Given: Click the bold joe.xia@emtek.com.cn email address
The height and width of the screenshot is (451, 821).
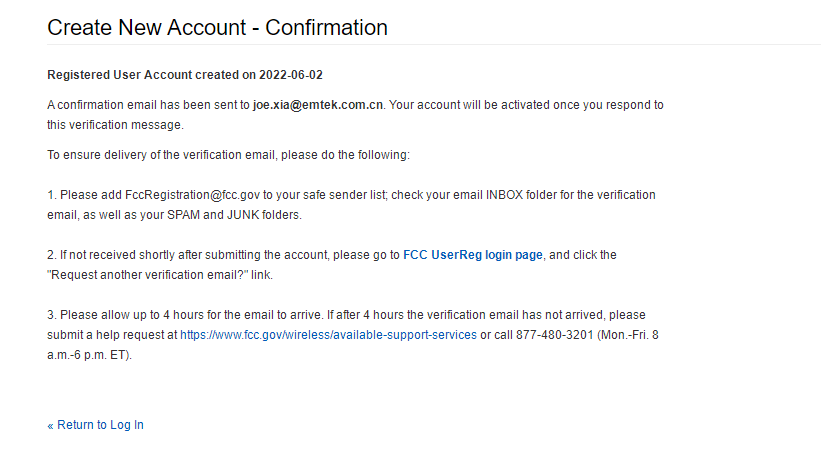Looking at the screenshot, I should 318,105.
